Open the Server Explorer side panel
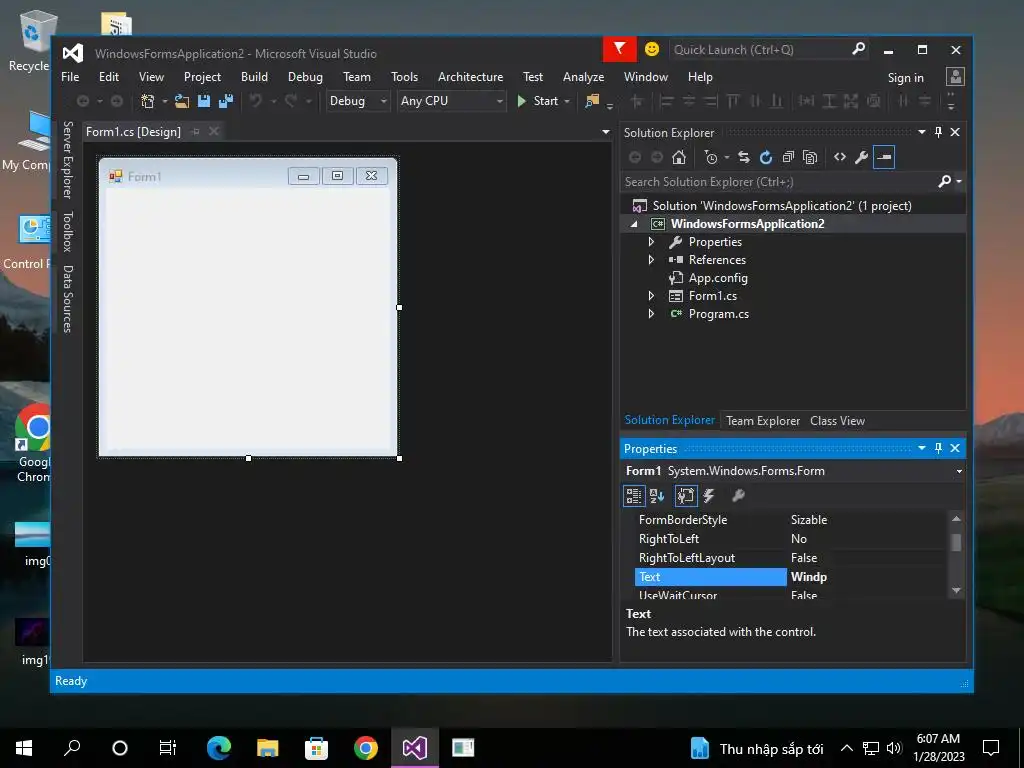 click(67, 160)
